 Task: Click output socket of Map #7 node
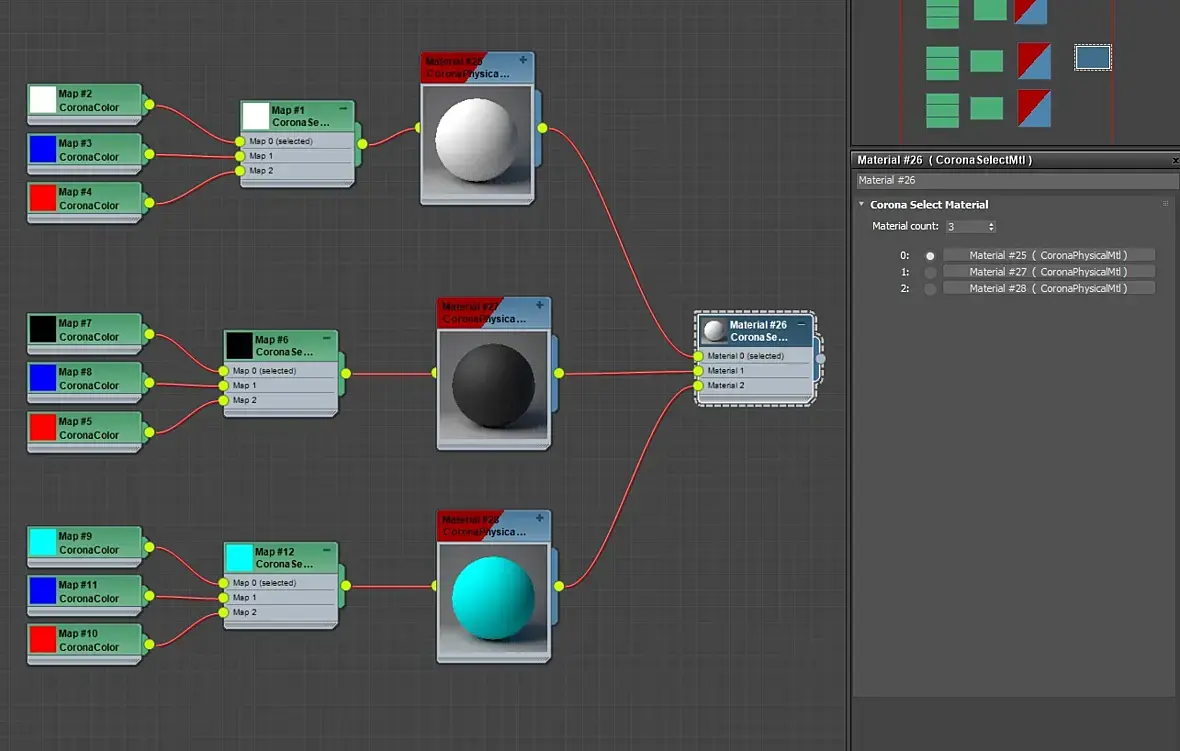[149, 334]
